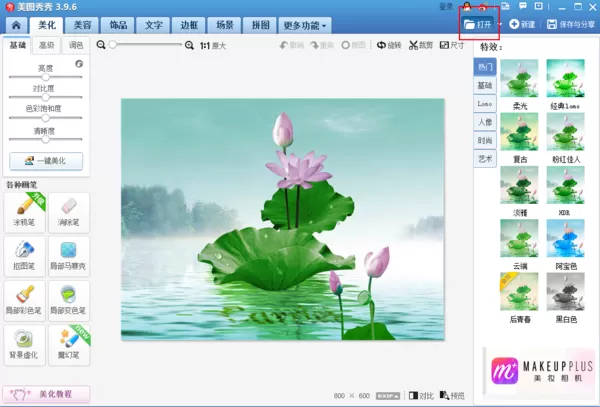Toggle the 预览 preview option
600x407 pixels.
click(452, 396)
